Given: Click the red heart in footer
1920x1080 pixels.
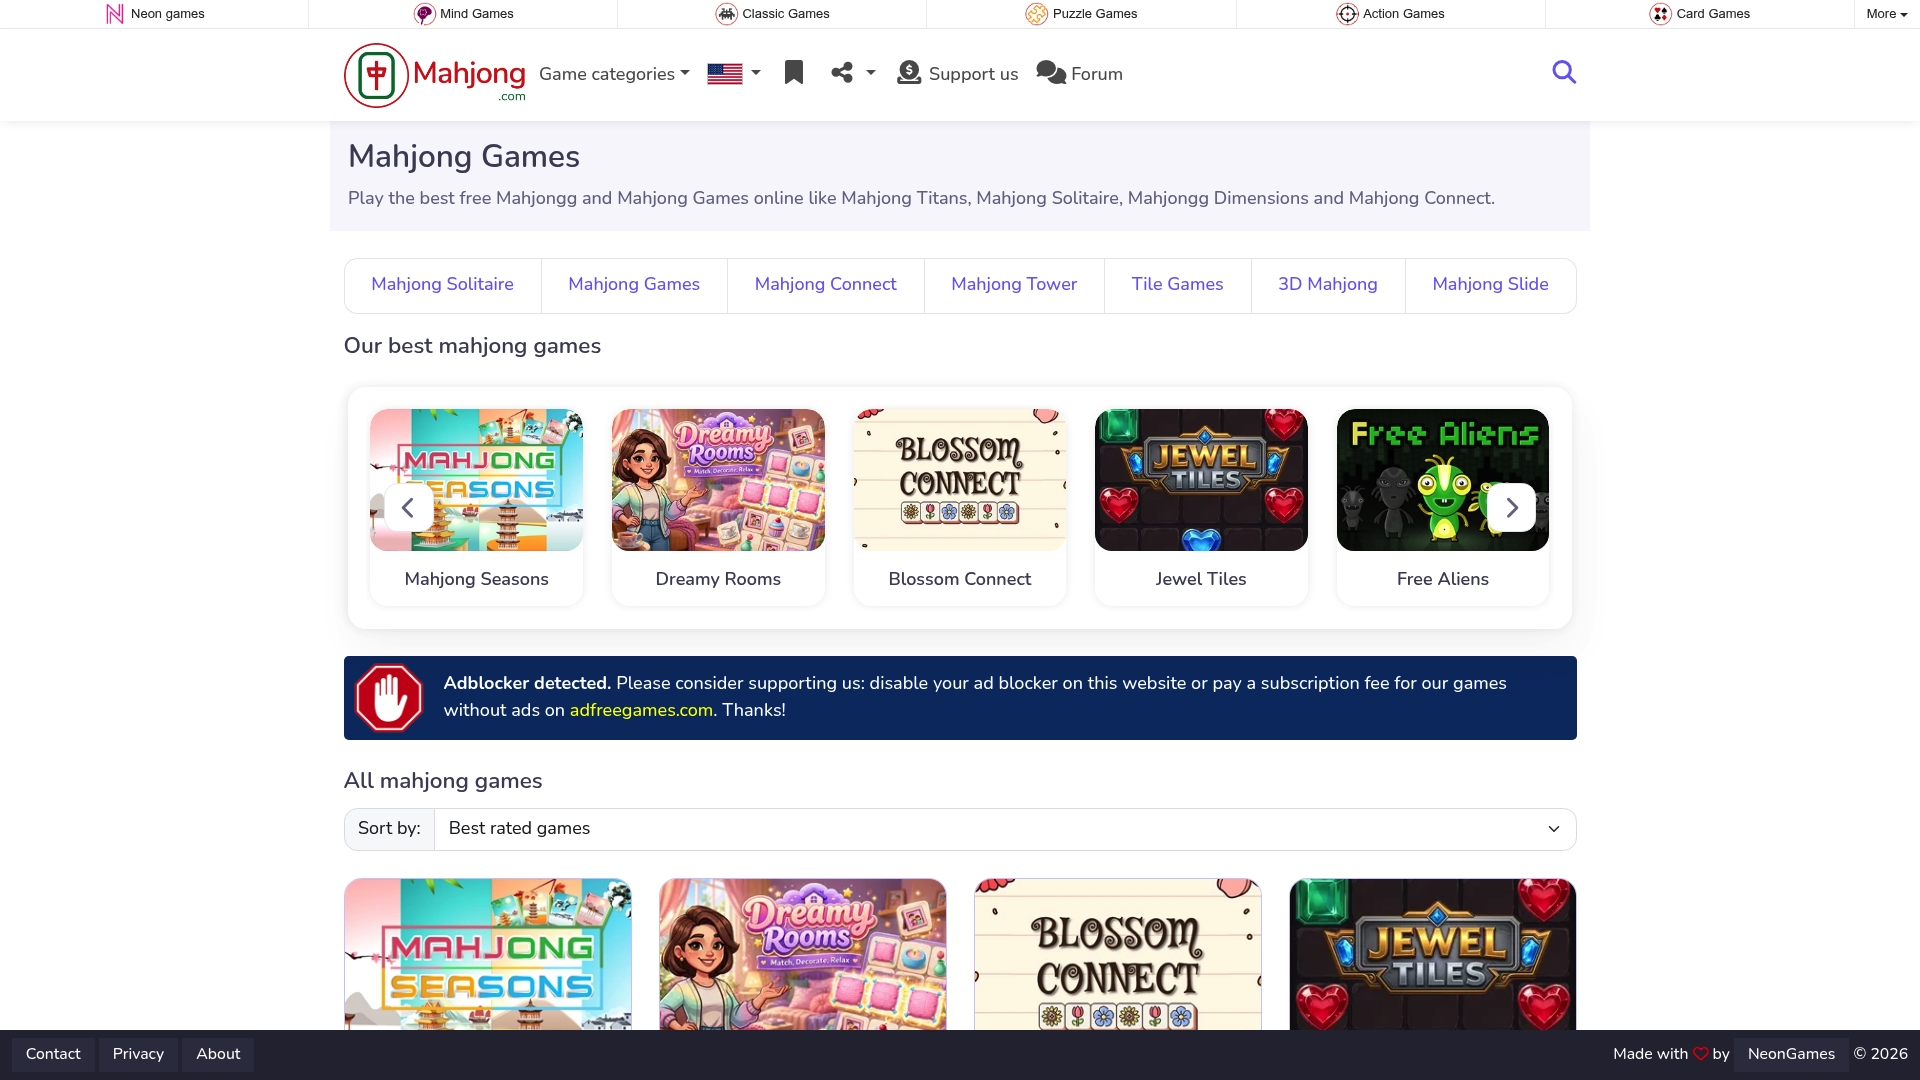Looking at the screenshot, I should coord(1700,1054).
